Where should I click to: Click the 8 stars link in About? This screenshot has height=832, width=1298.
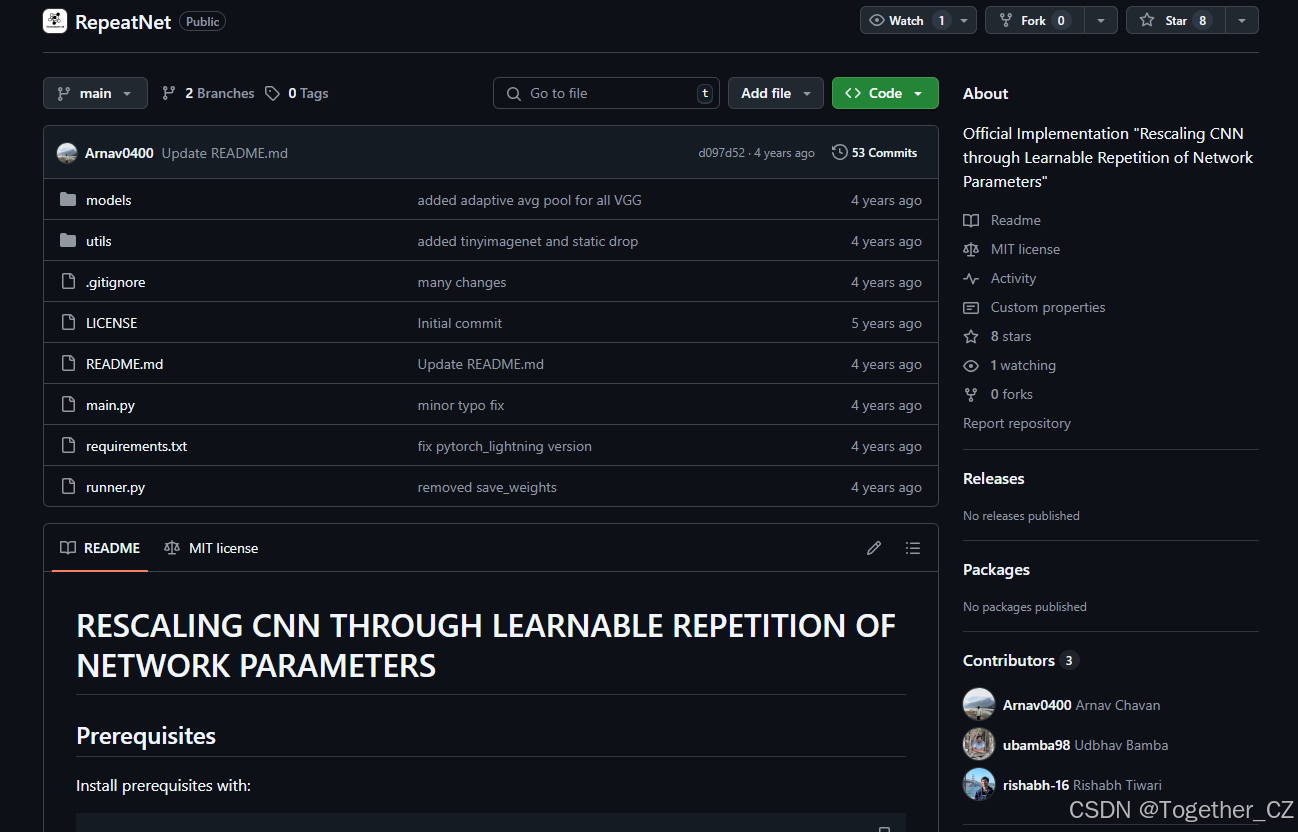point(1010,336)
